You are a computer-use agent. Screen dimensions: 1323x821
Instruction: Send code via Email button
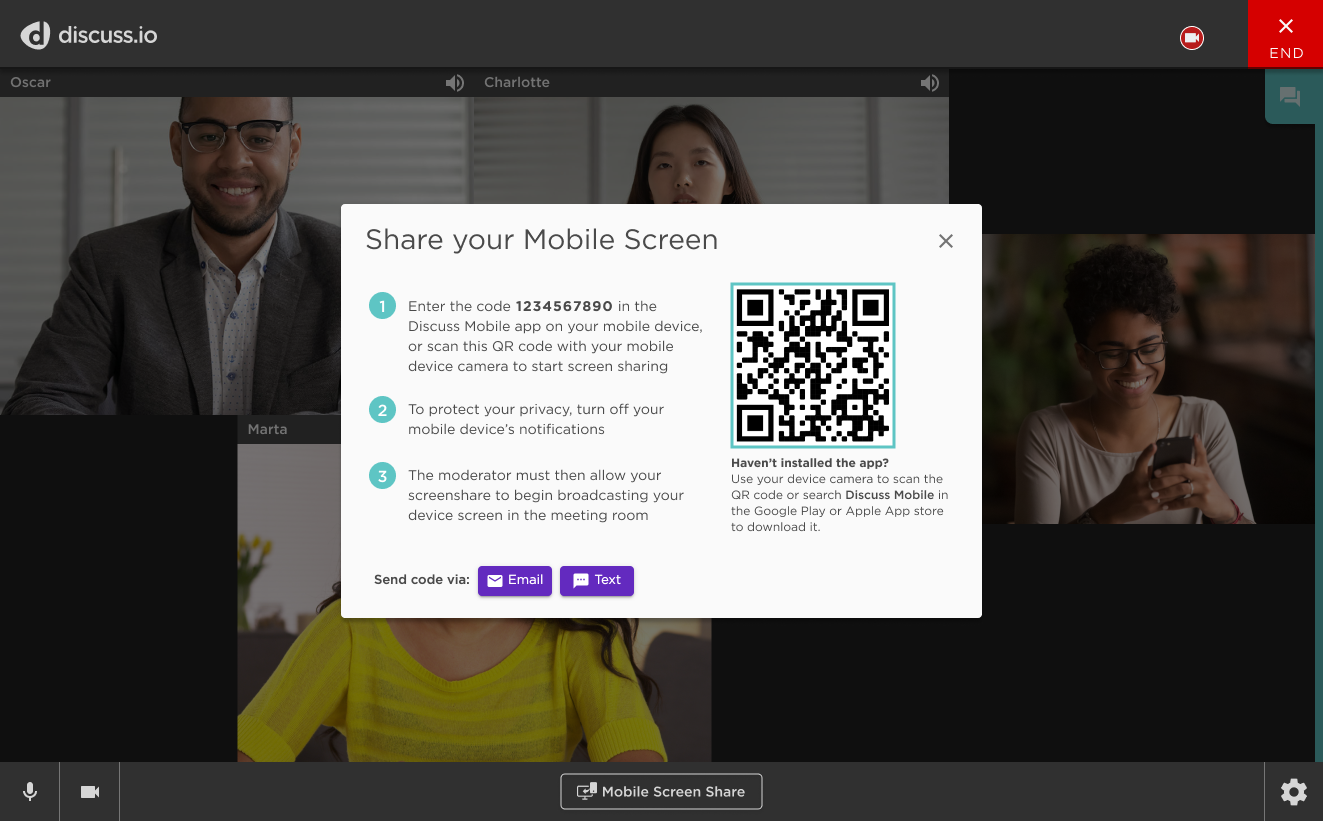(515, 581)
